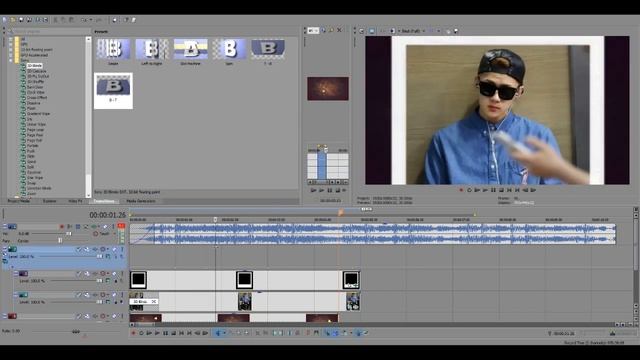
Task: Solo the highlighted blue video track
Action: (122, 249)
